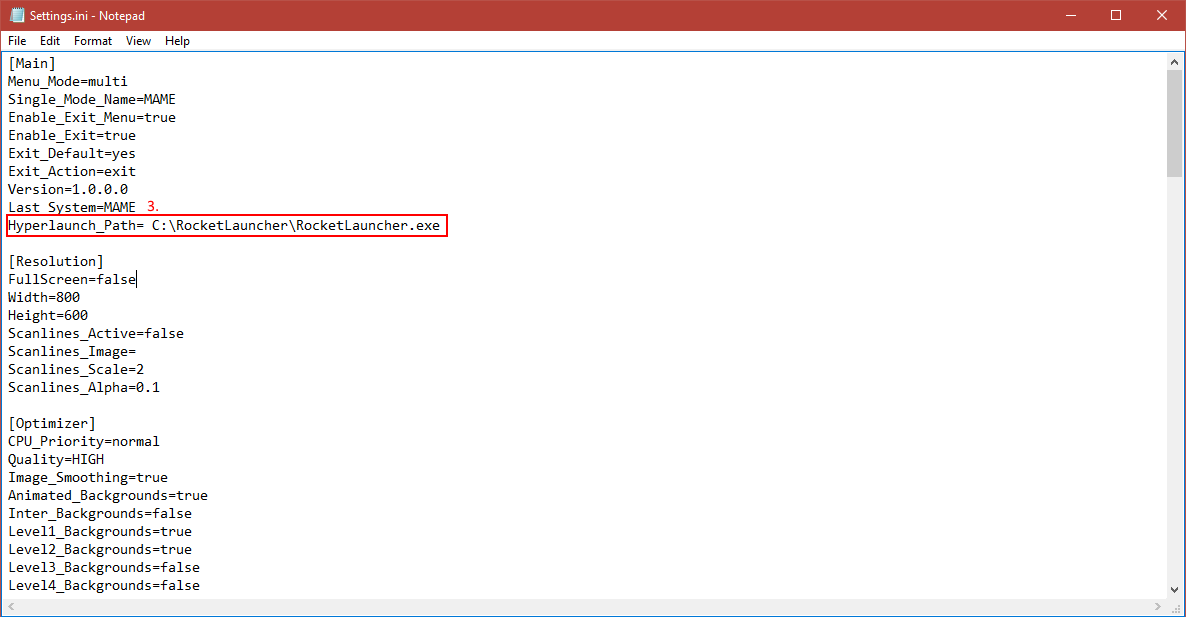1186x617 pixels.
Task: Click the Enable_Exit=true line
Action: (x=72, y=136)
